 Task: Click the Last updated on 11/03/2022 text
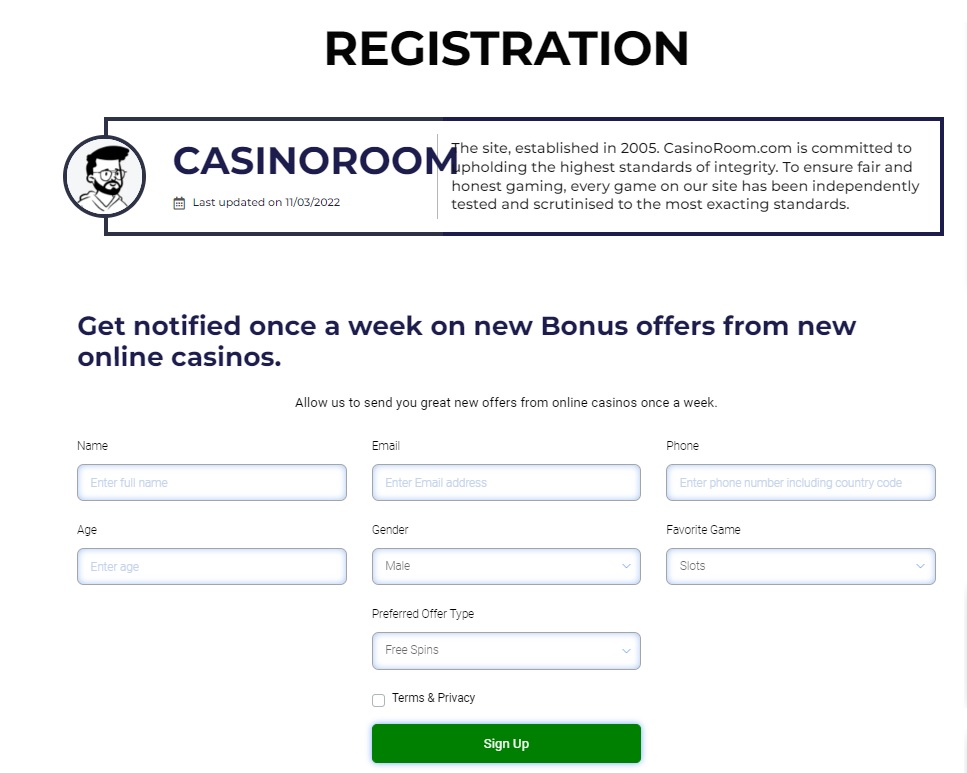(x=266, y=202)
